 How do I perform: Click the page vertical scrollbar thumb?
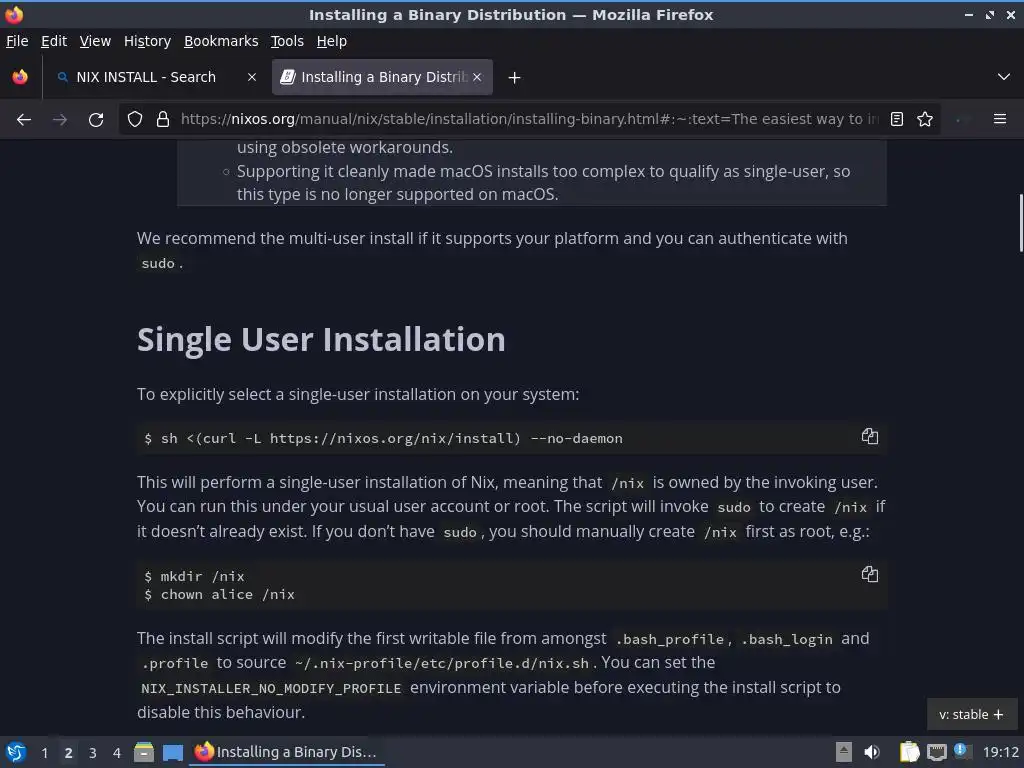[x=1020, y=223]
